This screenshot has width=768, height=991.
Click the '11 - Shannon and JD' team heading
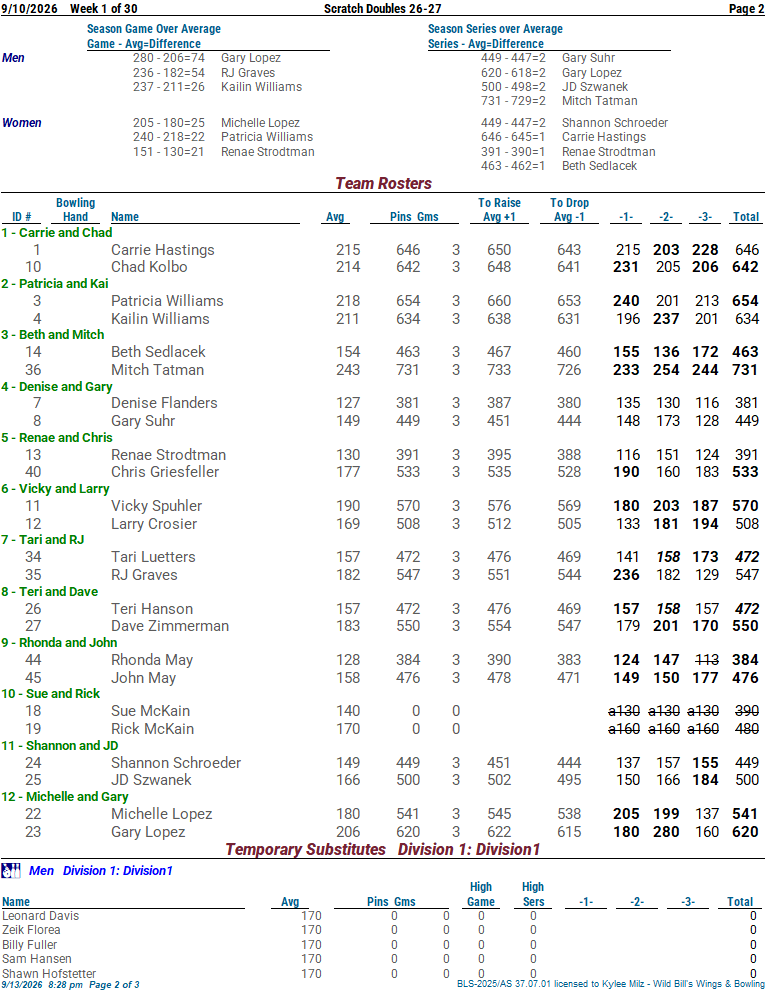click(59, 745)
